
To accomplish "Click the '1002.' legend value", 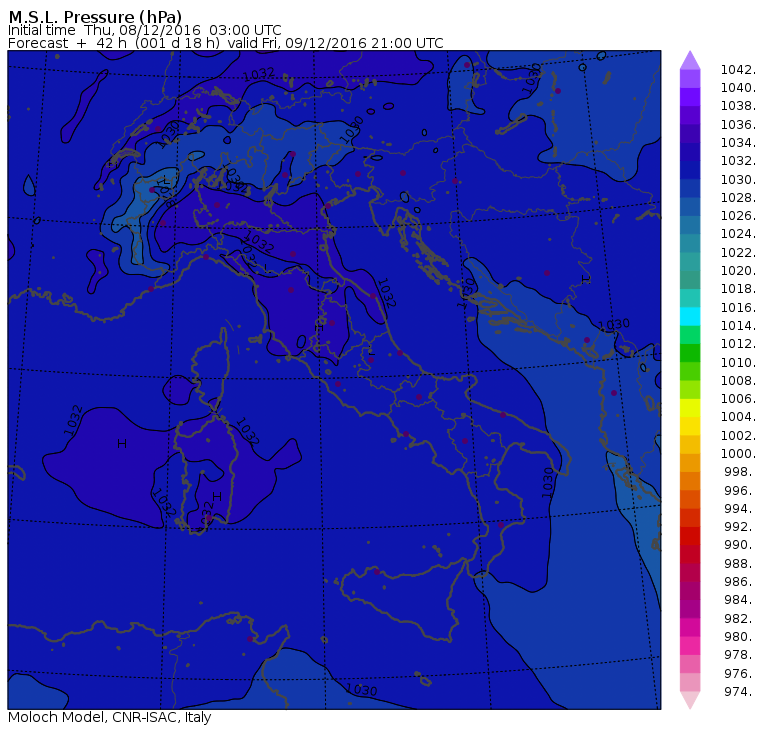I will click(x=738, y=435).
